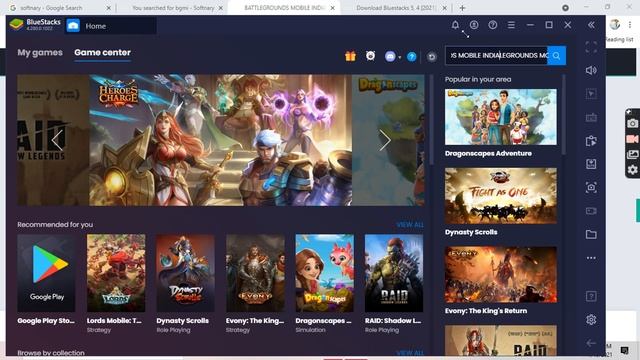Switch to You searched for bgmi browser tab
Viewport: 640px width, 360px height.
pyautogui.click(x=173, y=8)
